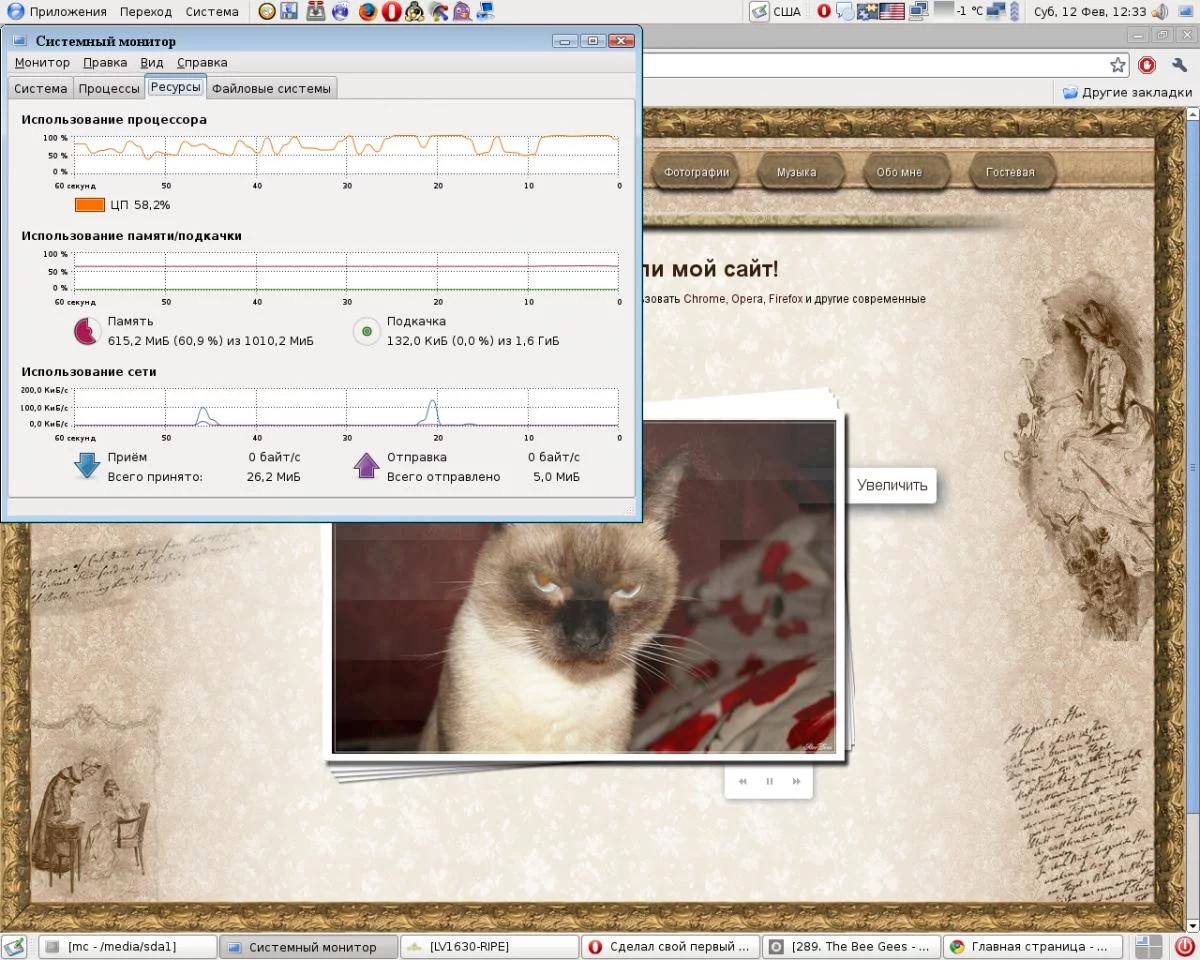Click the red shutdown icon in bottom panel
The image size is (1200, 960).
coord(1184,946)
